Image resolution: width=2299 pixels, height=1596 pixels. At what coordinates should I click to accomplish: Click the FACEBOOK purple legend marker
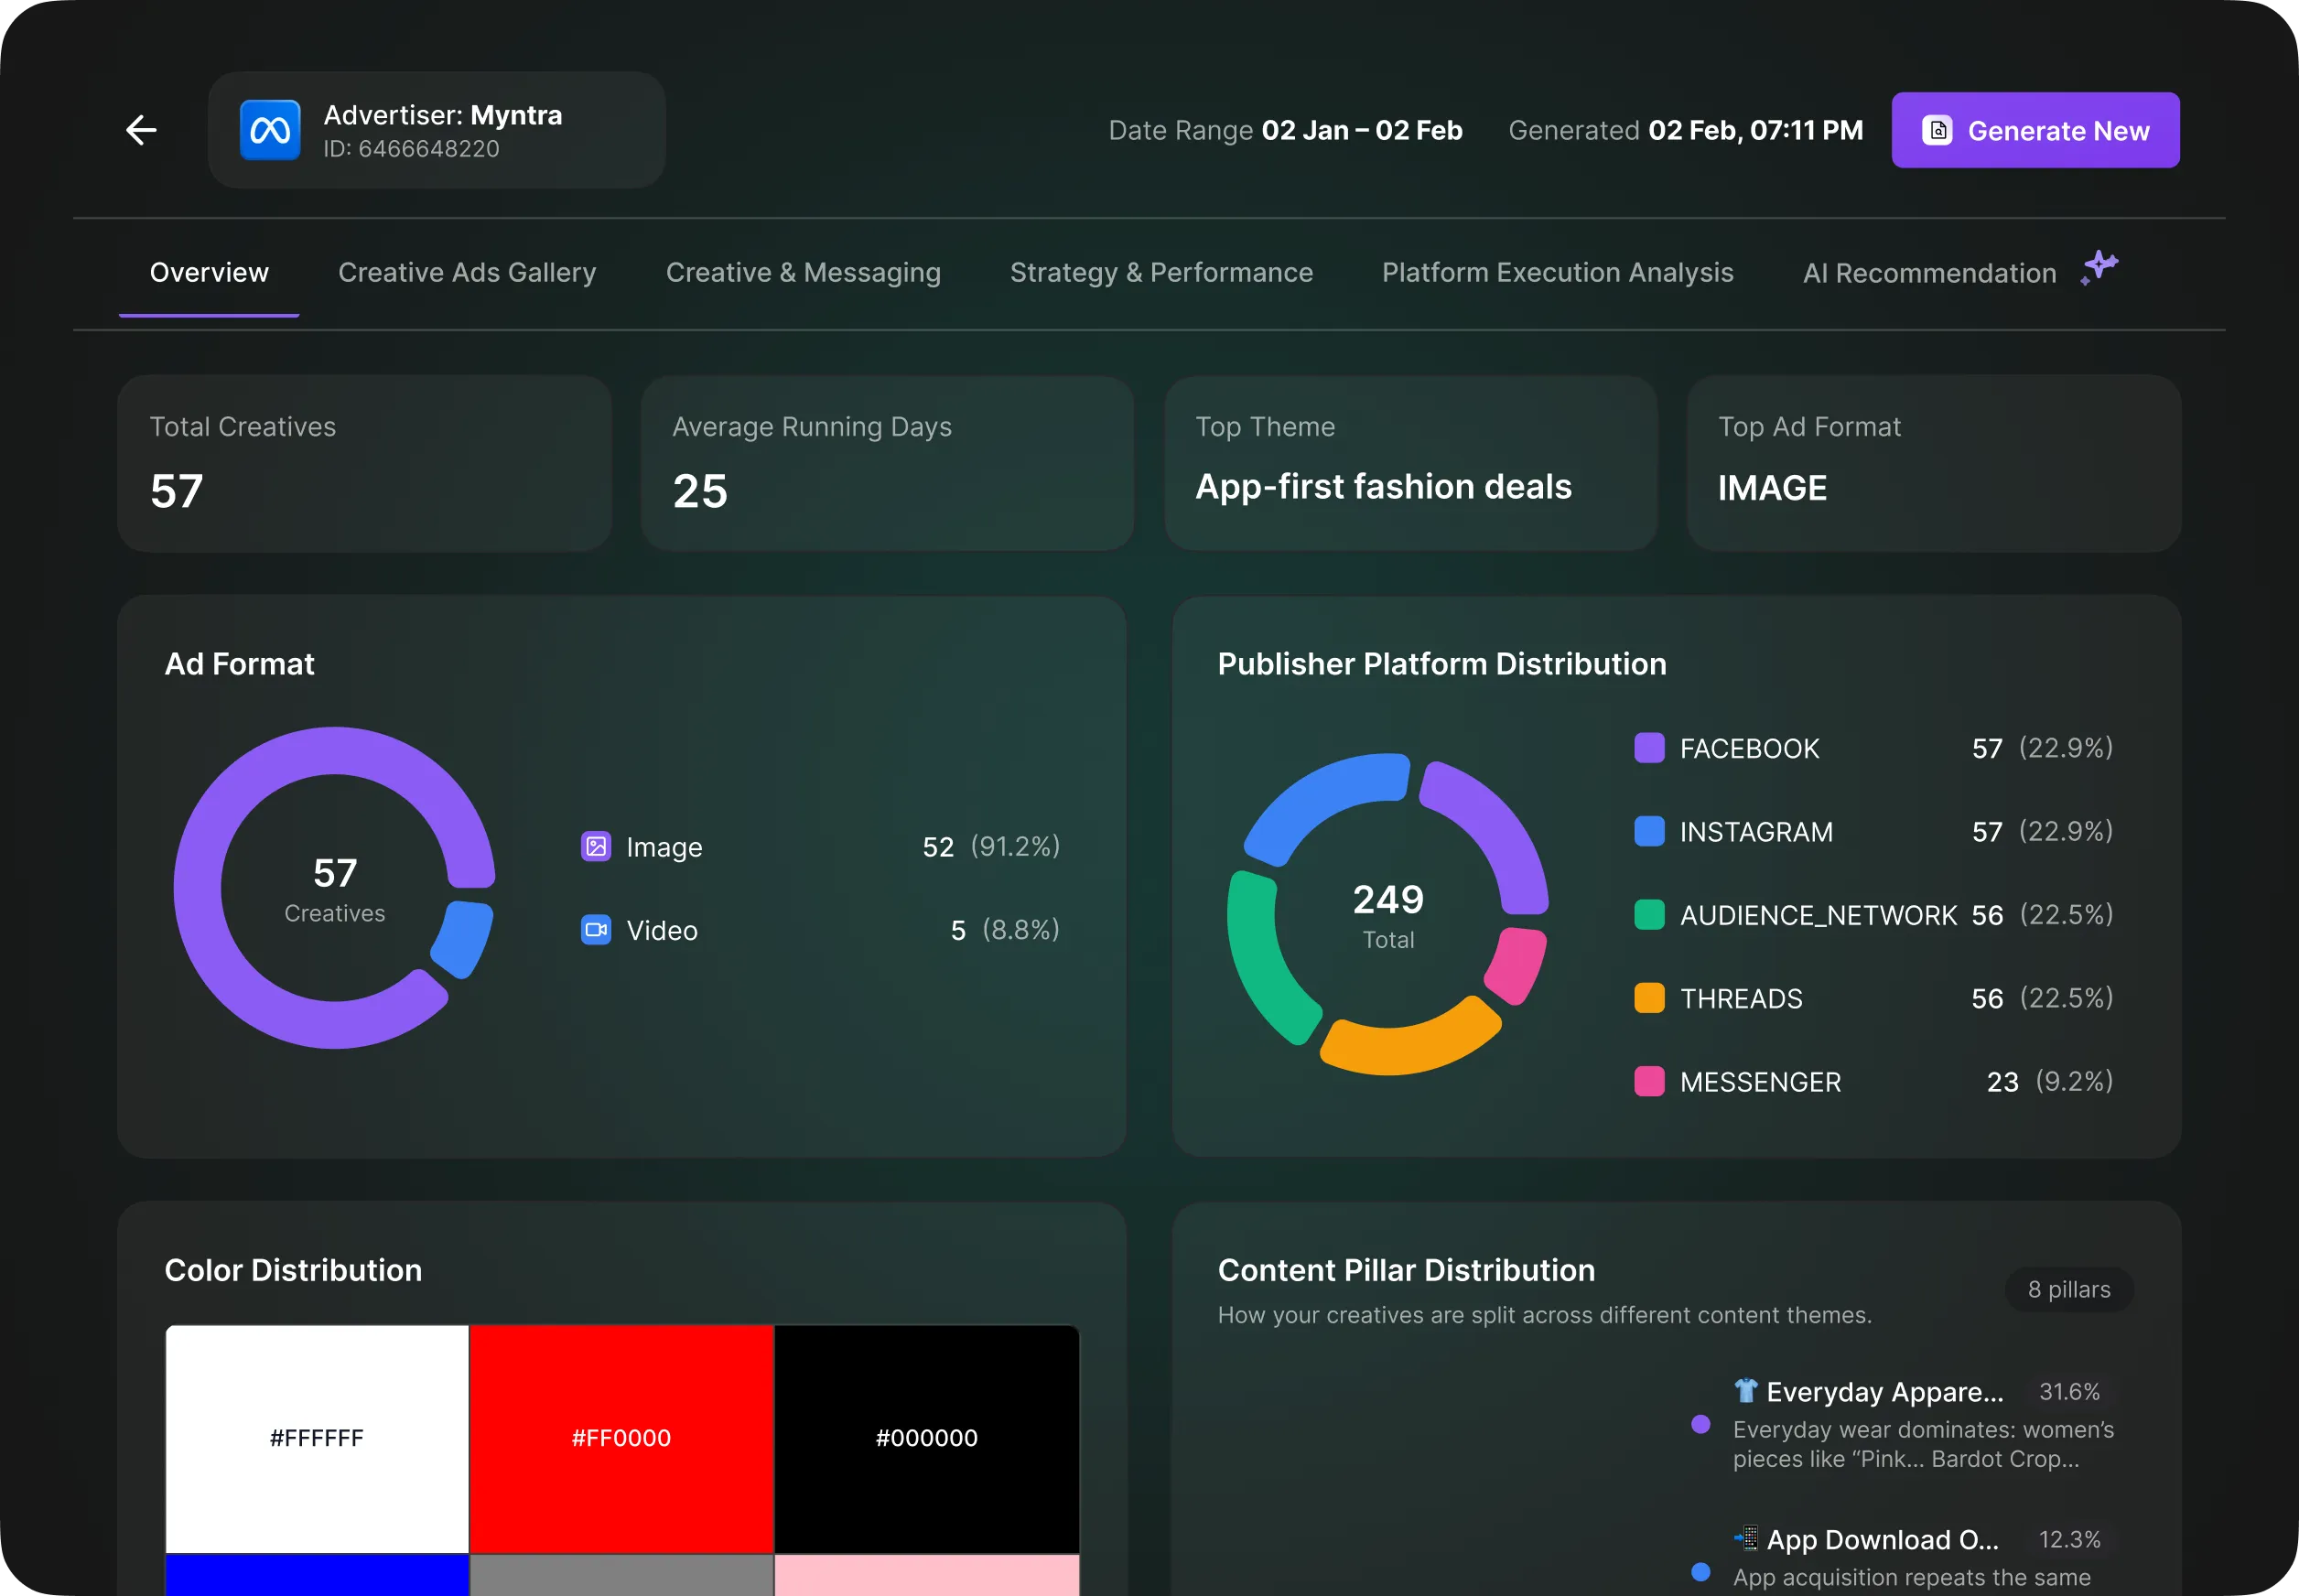(x=1649, y=748)
